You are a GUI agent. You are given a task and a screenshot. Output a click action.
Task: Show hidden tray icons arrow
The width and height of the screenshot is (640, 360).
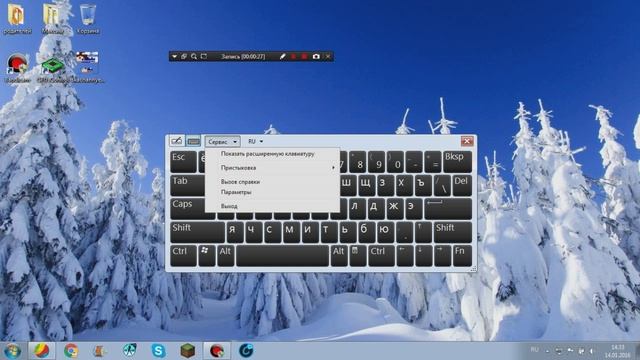click(548, 351)
